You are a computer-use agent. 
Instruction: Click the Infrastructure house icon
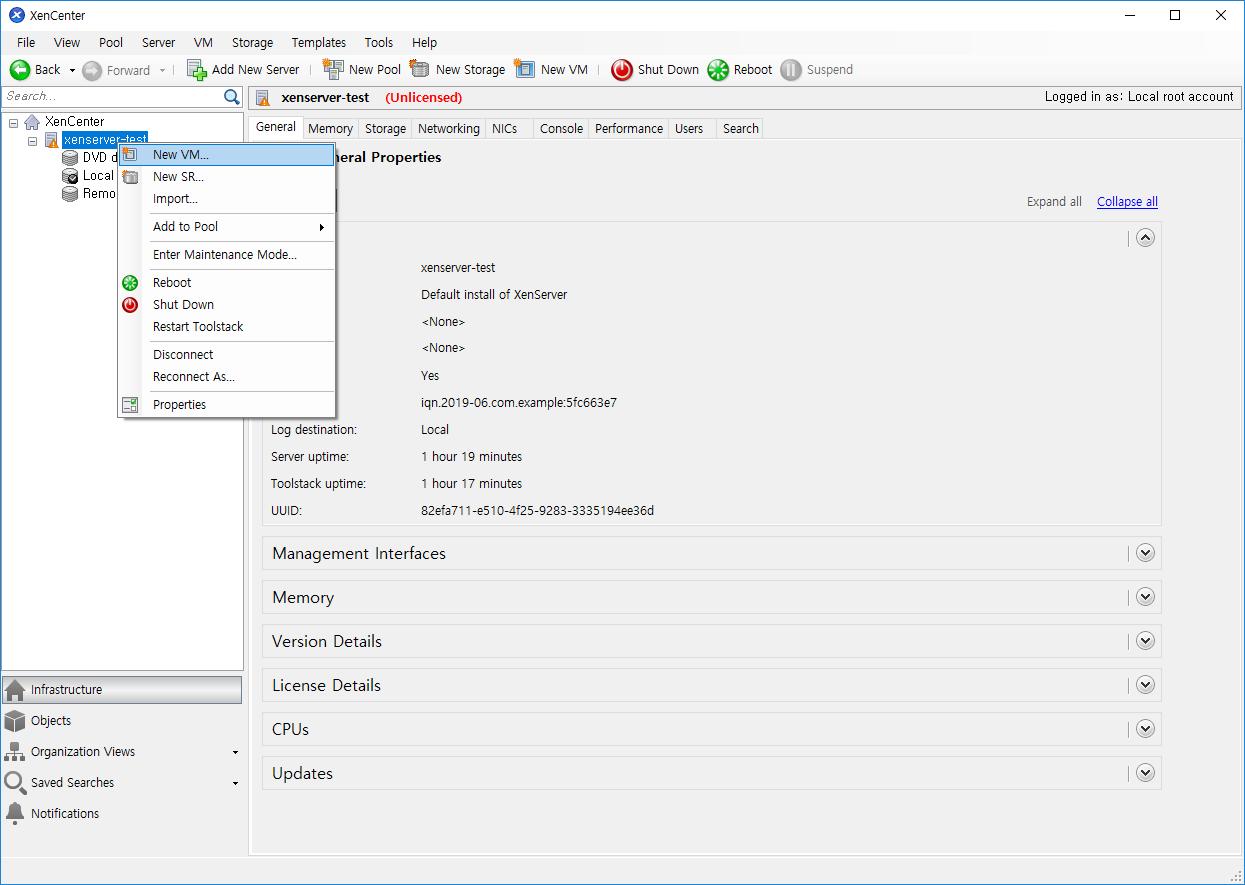pyautogui.click(x=15, y=690)
